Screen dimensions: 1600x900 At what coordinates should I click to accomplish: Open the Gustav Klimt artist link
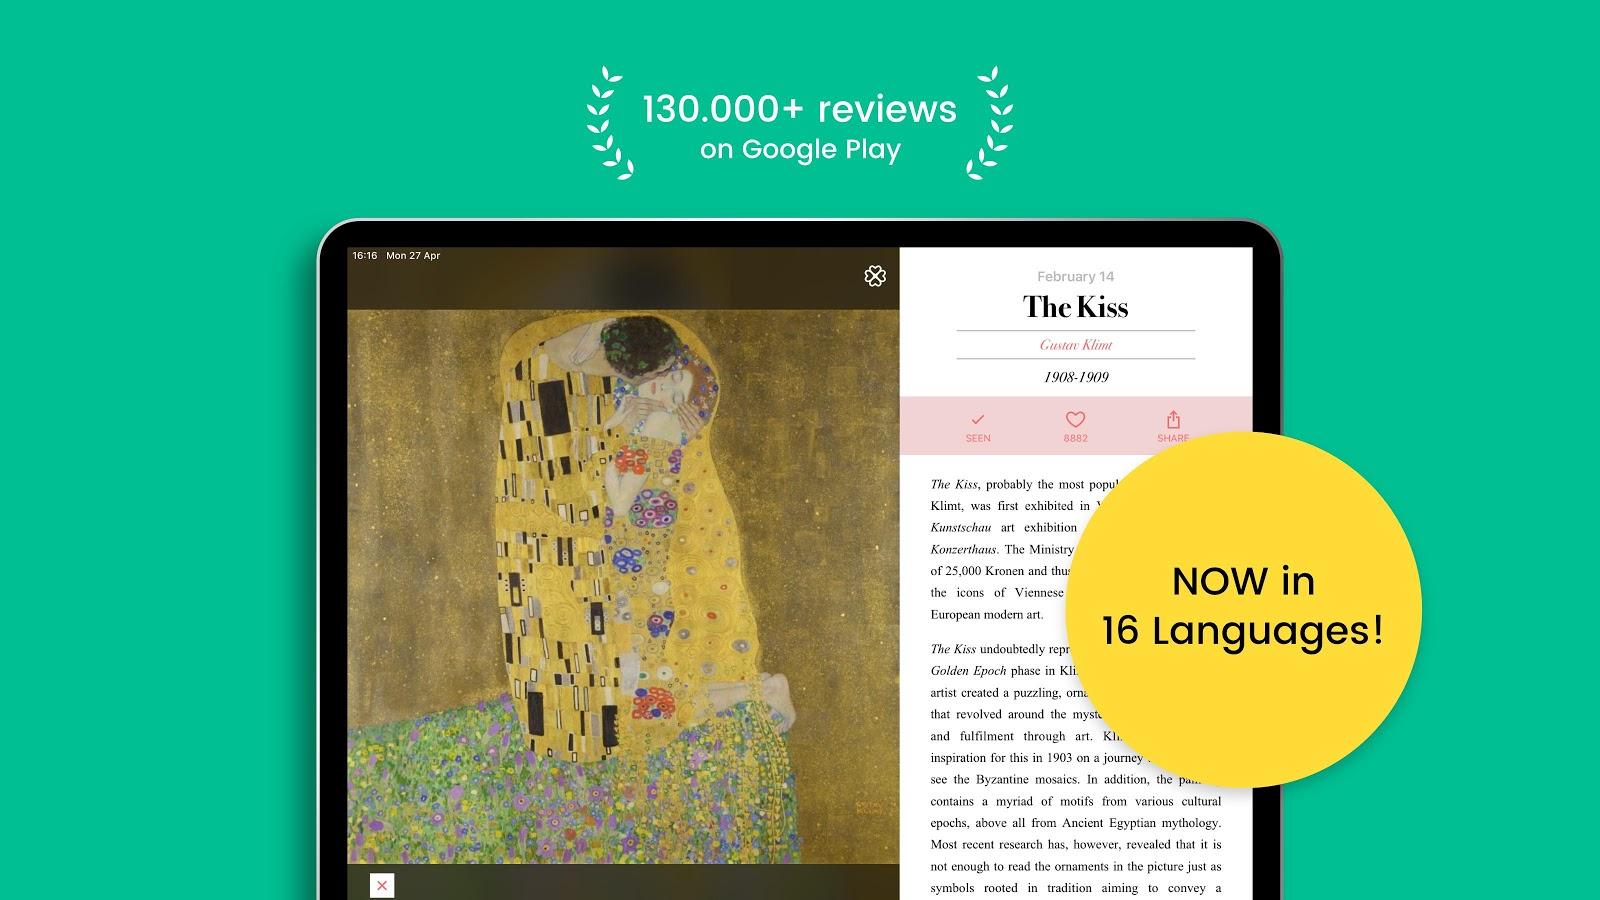1075,345
